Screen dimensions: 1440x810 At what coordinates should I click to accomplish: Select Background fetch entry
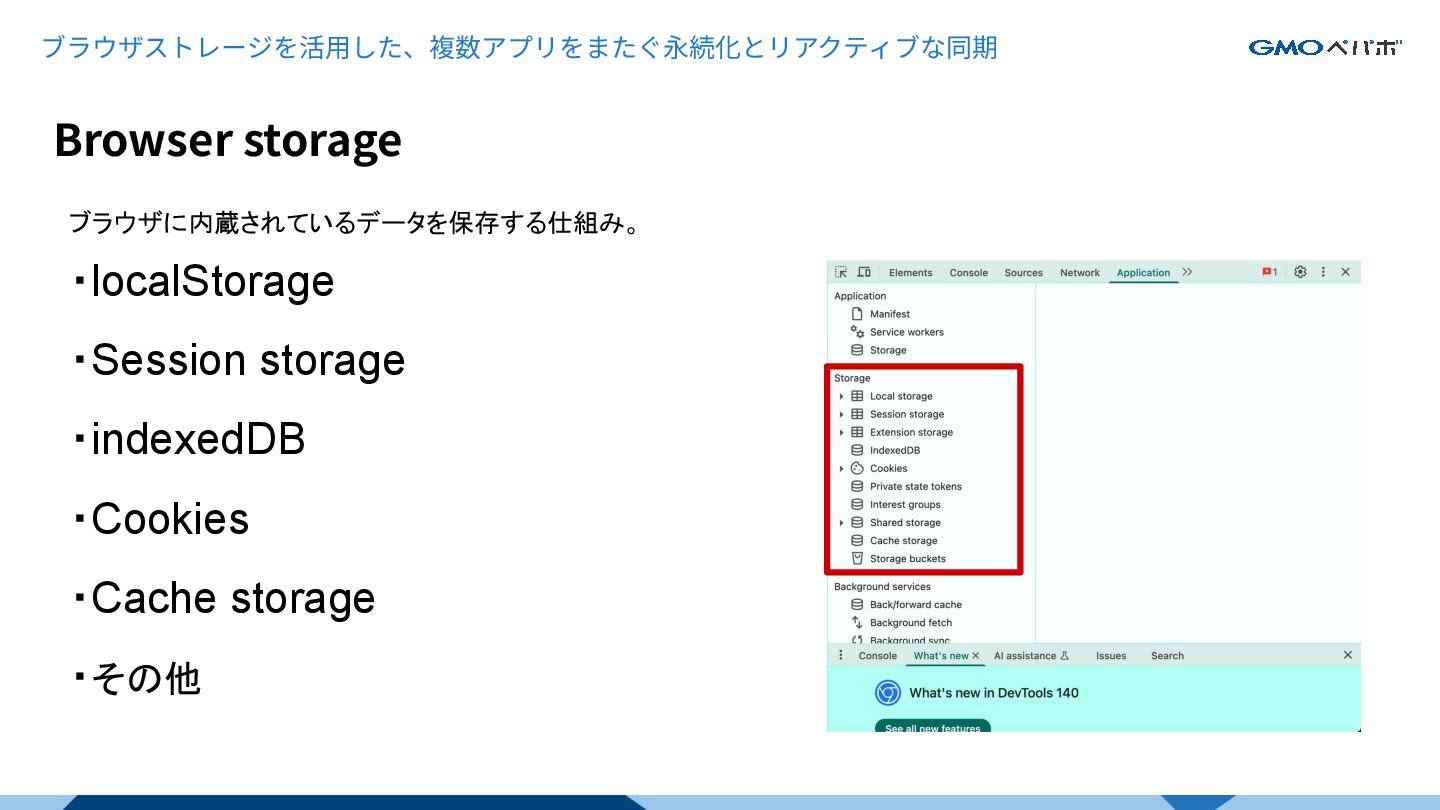pos(911,622)
